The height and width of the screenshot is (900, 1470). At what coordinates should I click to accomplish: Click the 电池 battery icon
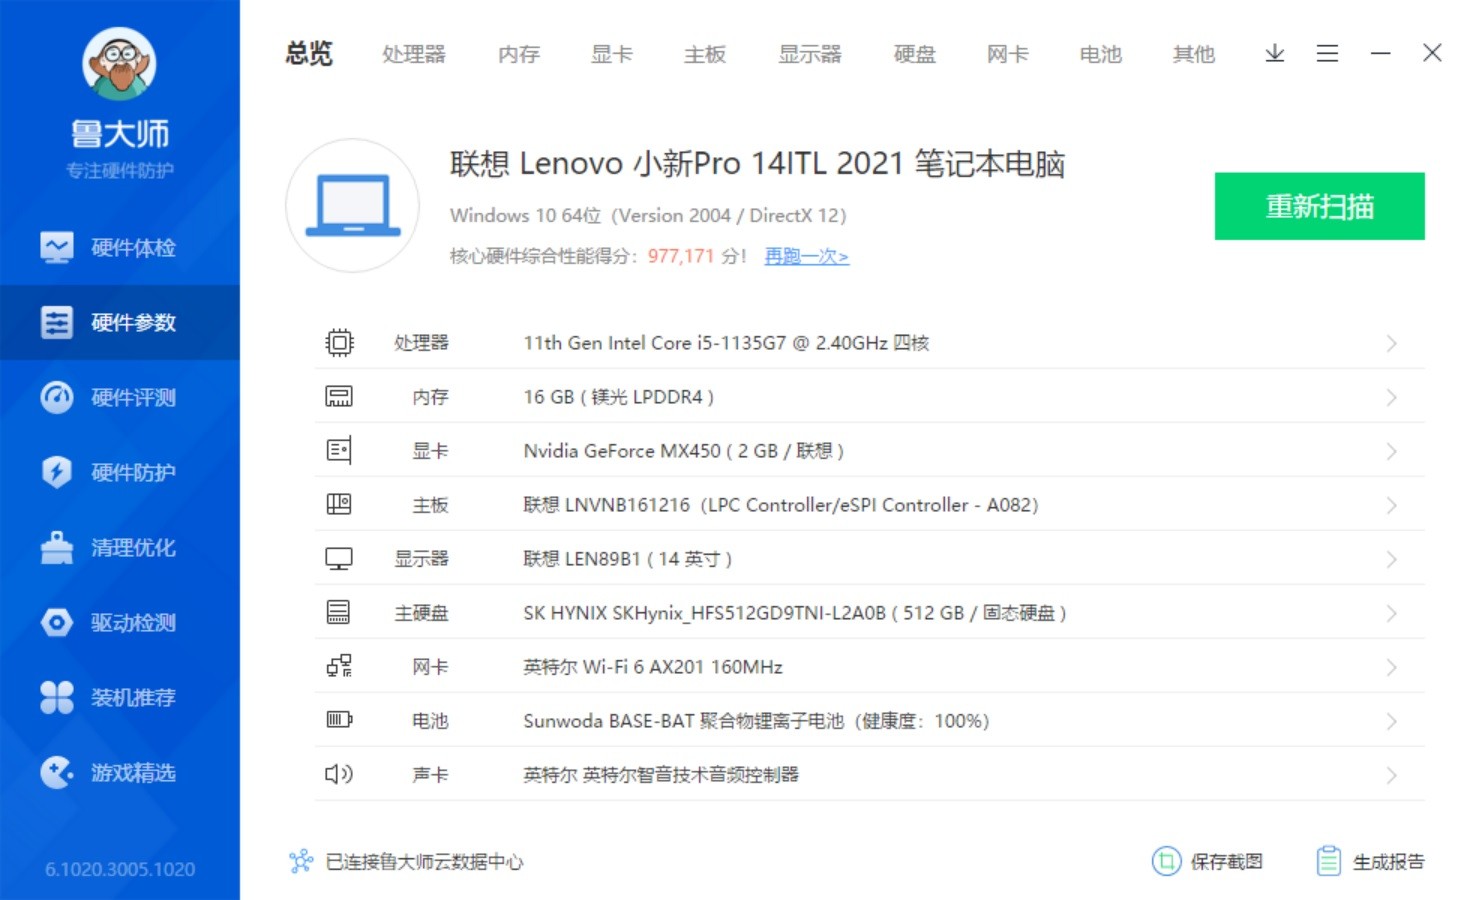point(339,720)
